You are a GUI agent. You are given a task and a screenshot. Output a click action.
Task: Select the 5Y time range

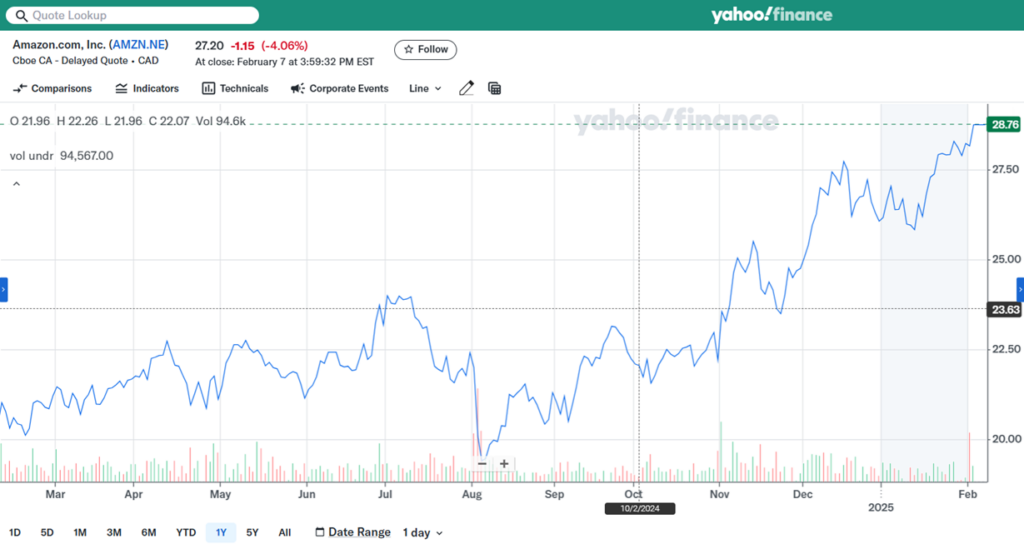252,533
